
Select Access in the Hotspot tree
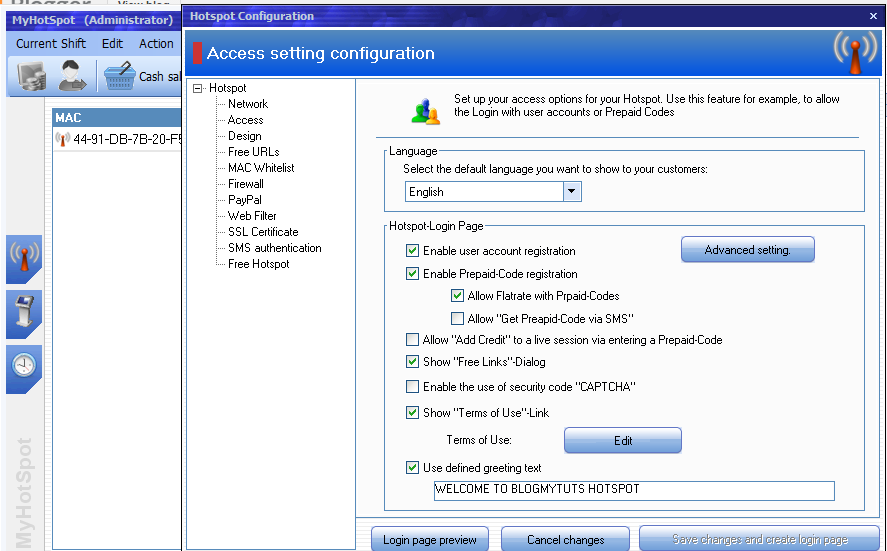coord(245,120)
